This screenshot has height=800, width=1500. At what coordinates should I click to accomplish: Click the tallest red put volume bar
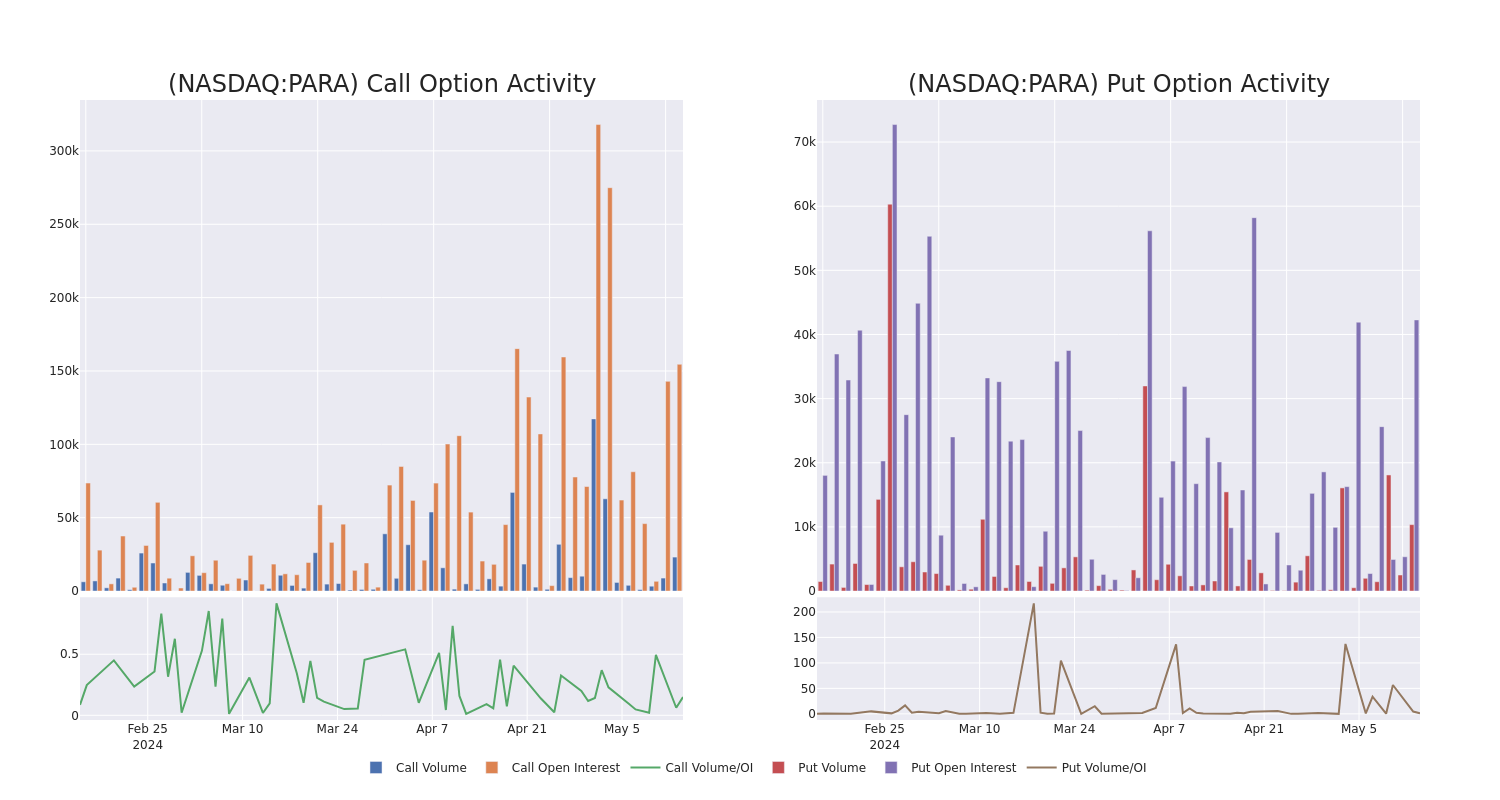point(890,398)
